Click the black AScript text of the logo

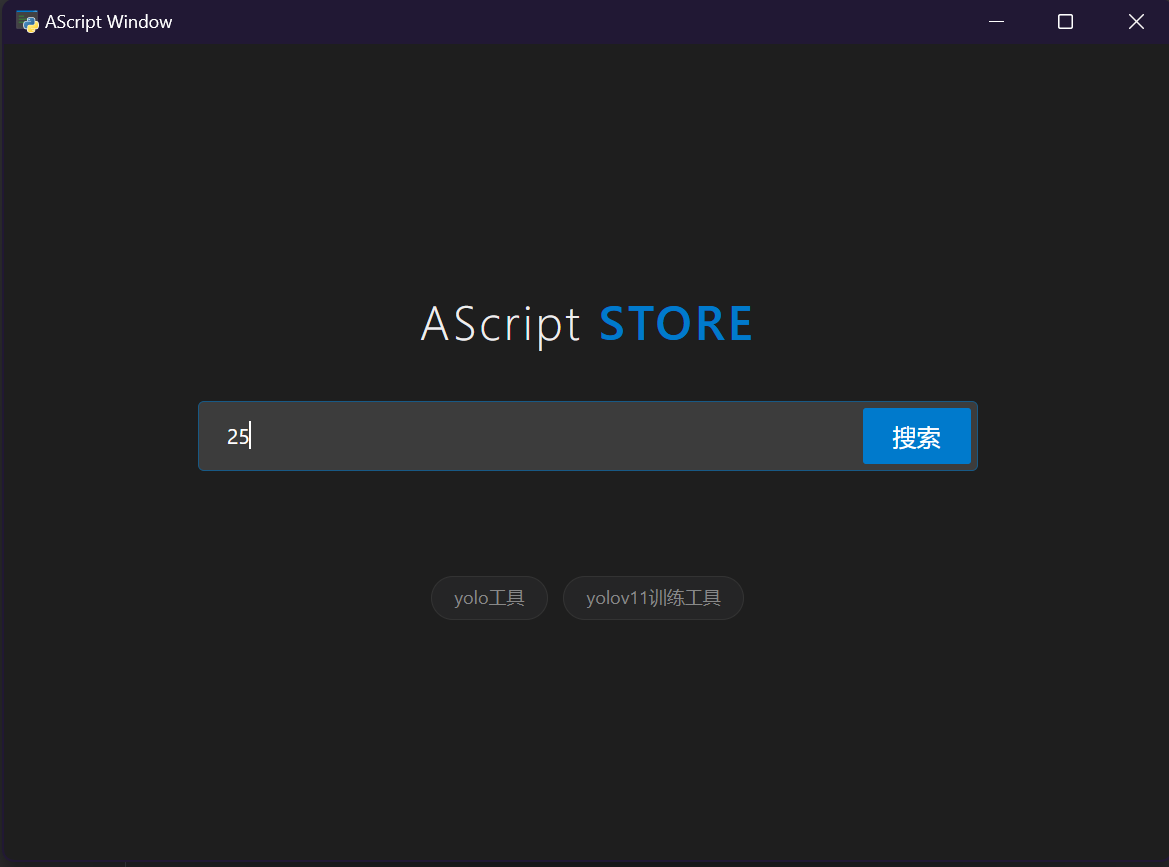click(501, 324)
